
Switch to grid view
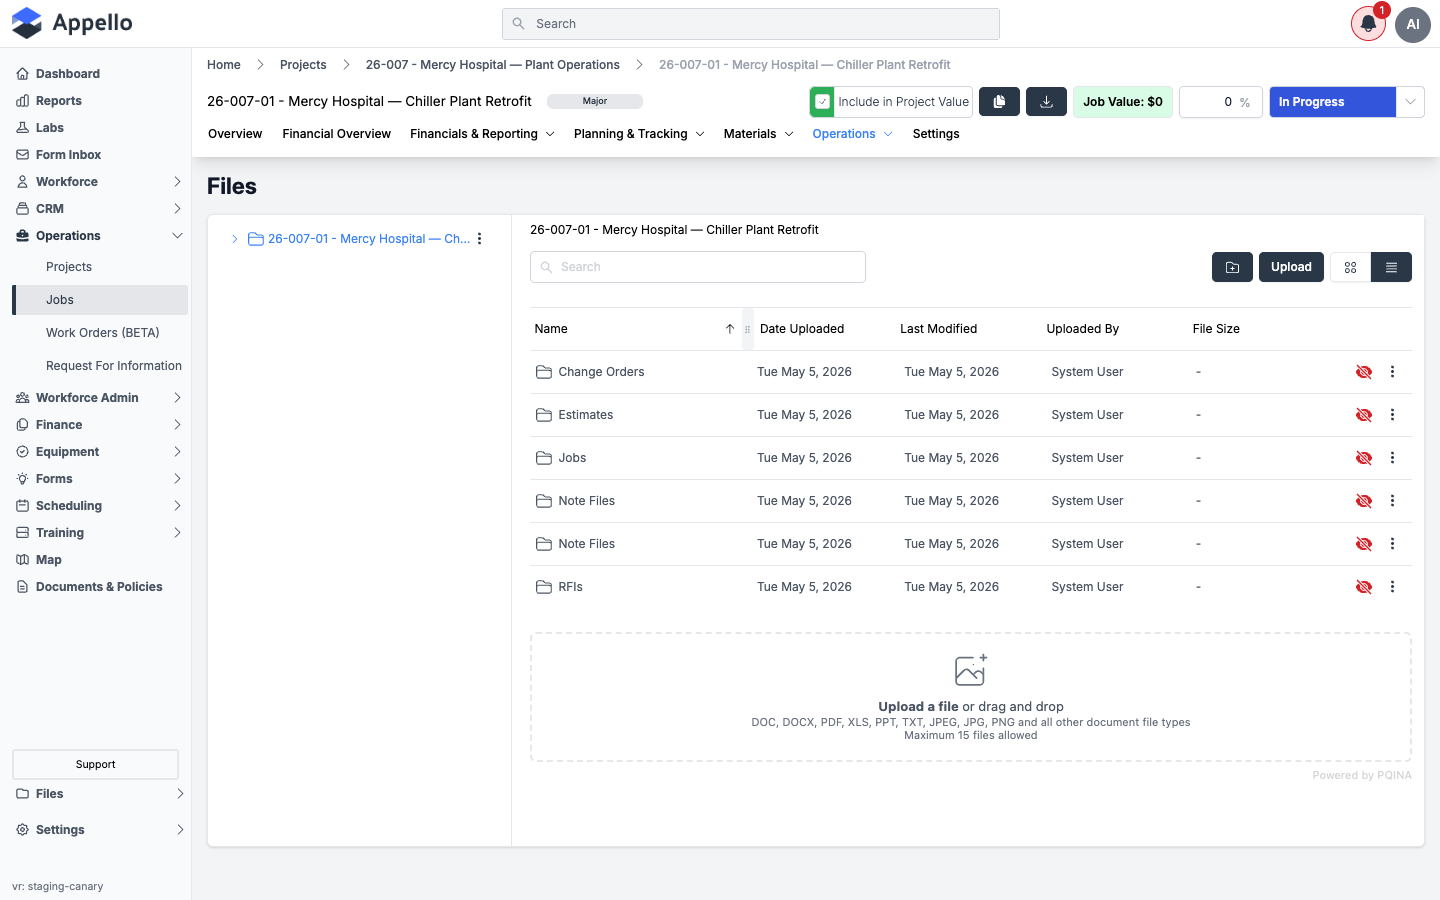[x=1350, y=267]
